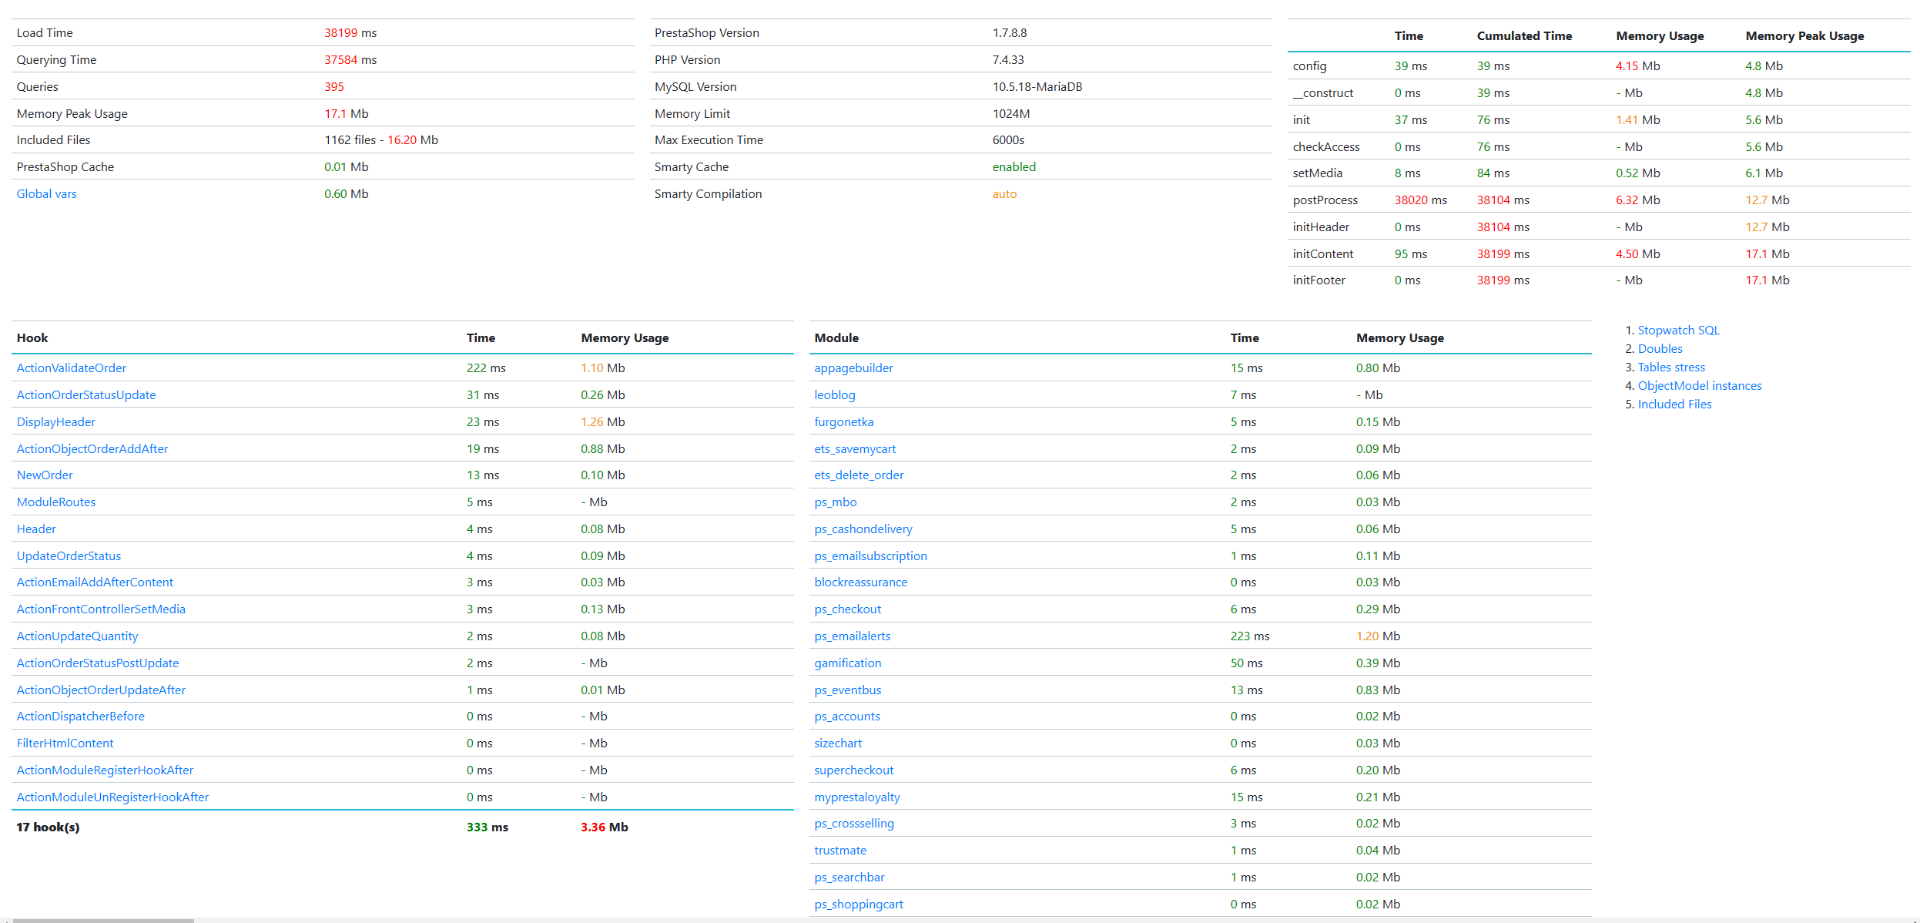This screenshot has width=1920, height=923.
Task: Jump to Stopwatch SQL section
Action: [1678, 330]
